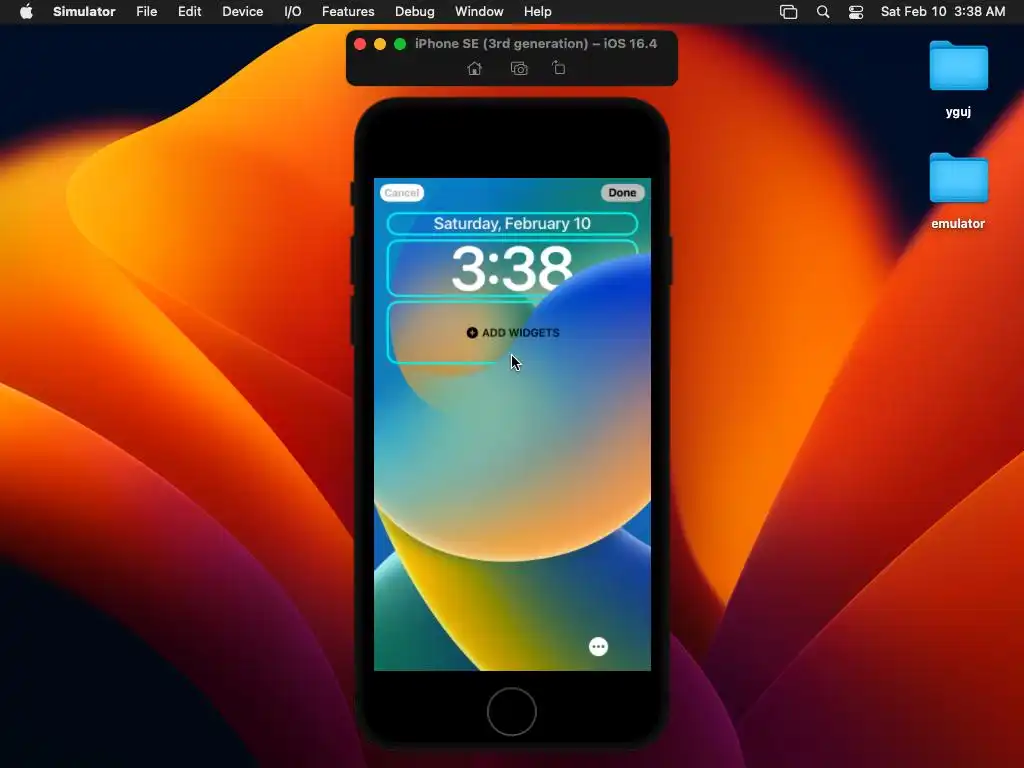
Task: Open the Edit menu
Action: pyautogui.click(x=189, y=12)
